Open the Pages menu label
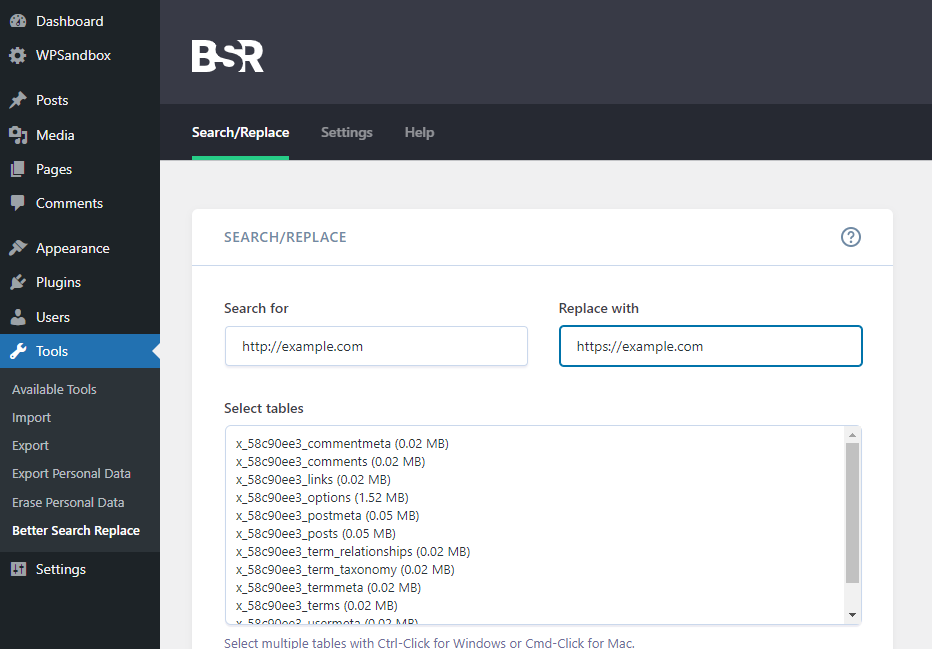Image resolution: width=932 pixels, height=649 pixels. pyautogui.click(x=53, y=169)
